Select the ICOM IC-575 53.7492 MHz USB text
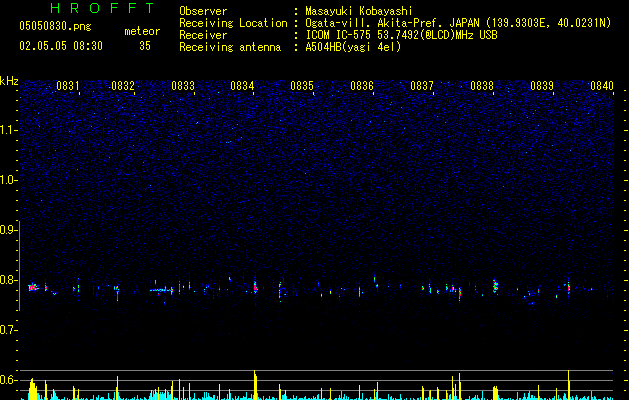 (x=402, y=35)
